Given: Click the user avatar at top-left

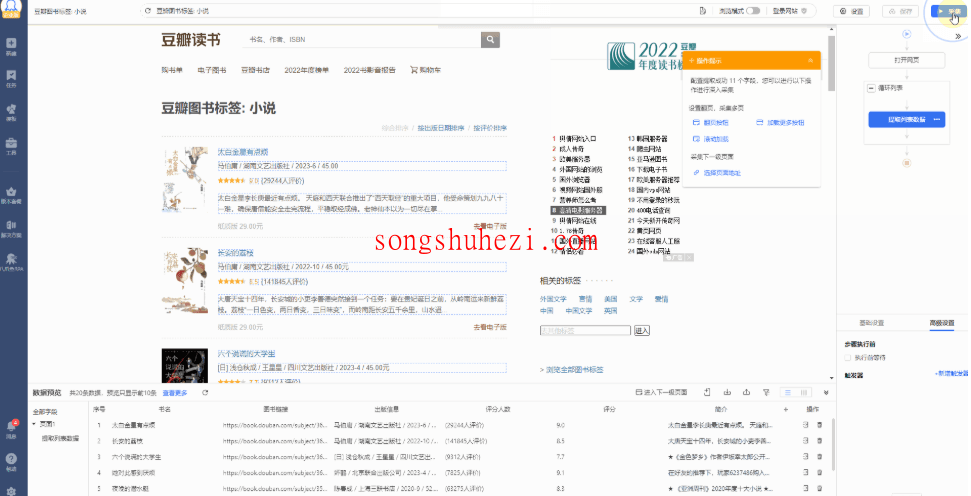Looking at the screenshot, I should pos(11,7).
